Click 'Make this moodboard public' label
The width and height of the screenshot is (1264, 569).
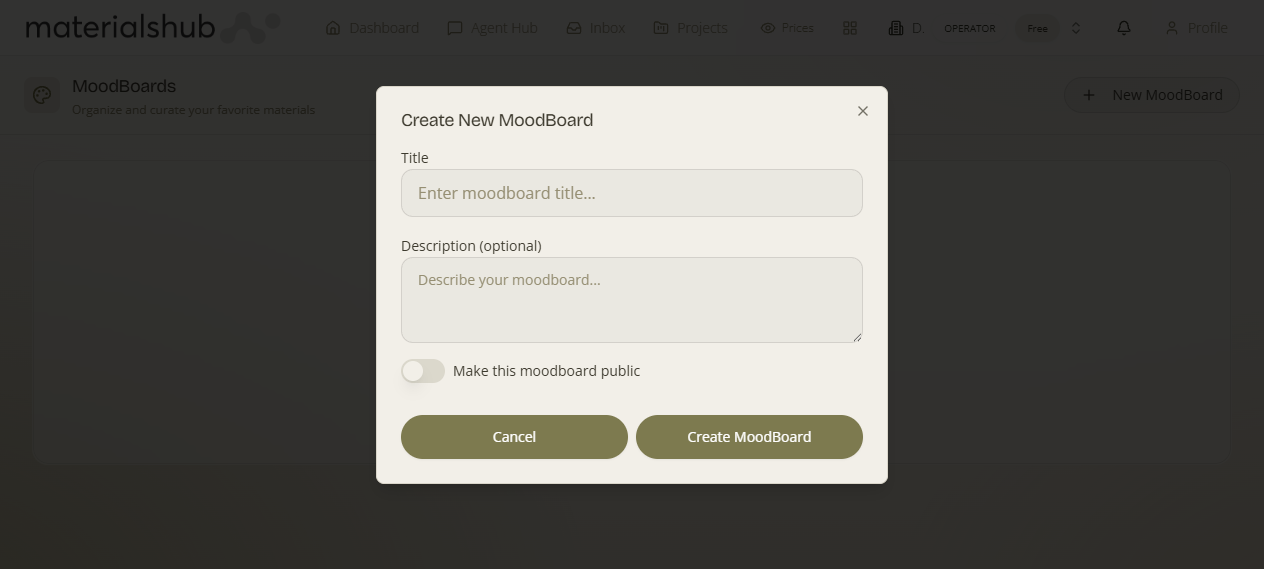tap(546, 371)
